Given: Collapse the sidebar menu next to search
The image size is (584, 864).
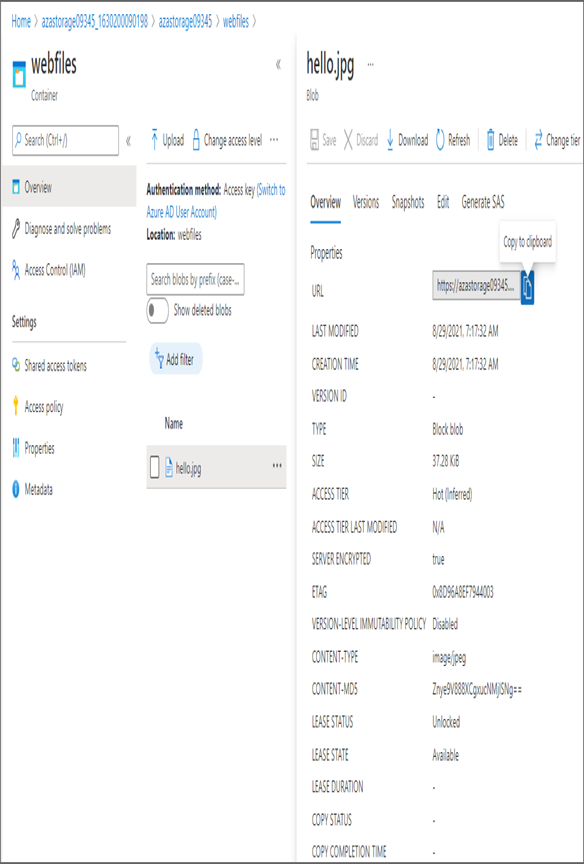Looking at the screenshot, I should 128,141.
